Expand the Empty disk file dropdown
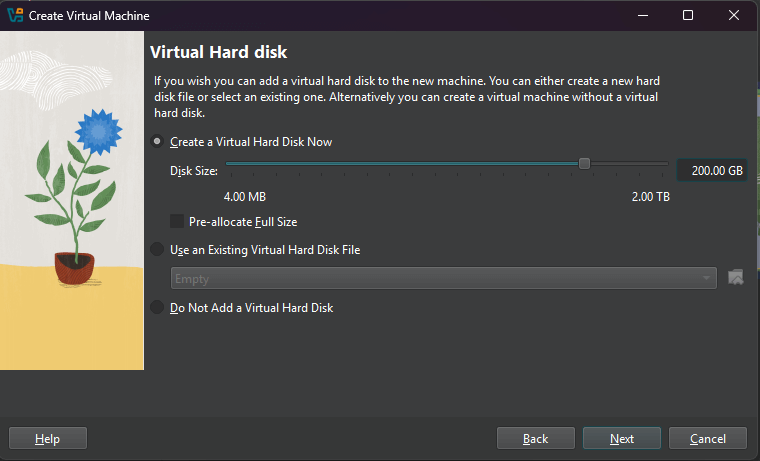The width and height of the screenshot is (760, 461). click(444, 278)
